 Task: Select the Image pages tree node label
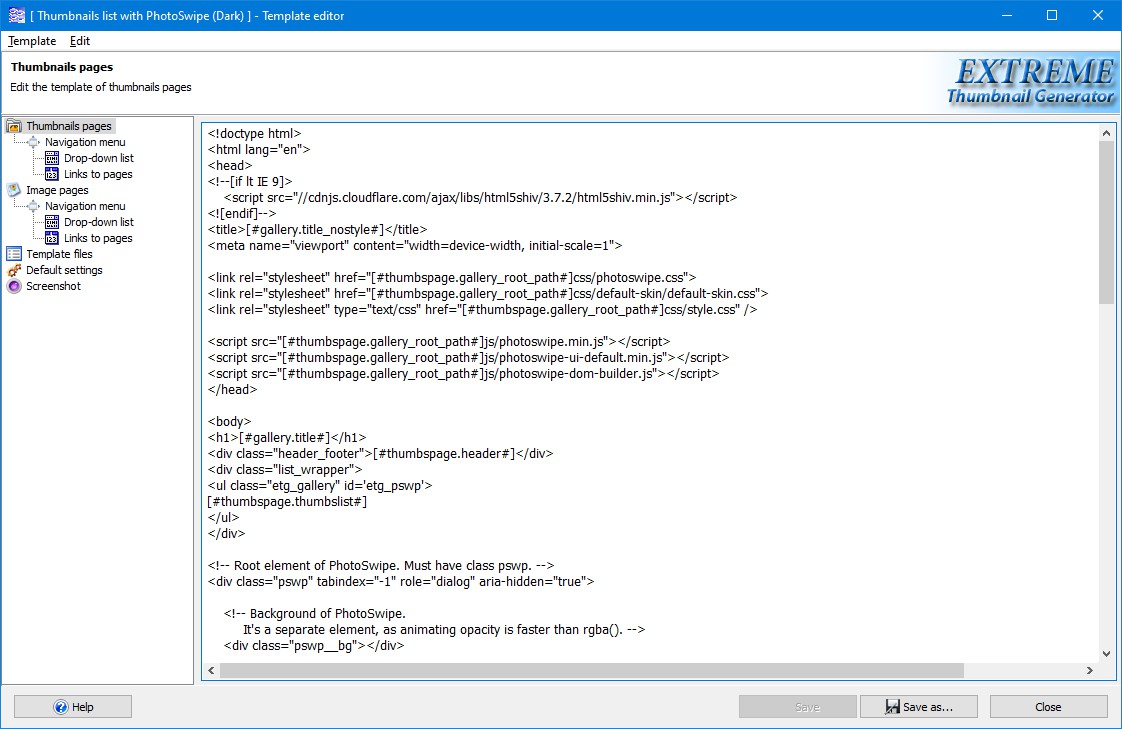(x=57, y=190)
